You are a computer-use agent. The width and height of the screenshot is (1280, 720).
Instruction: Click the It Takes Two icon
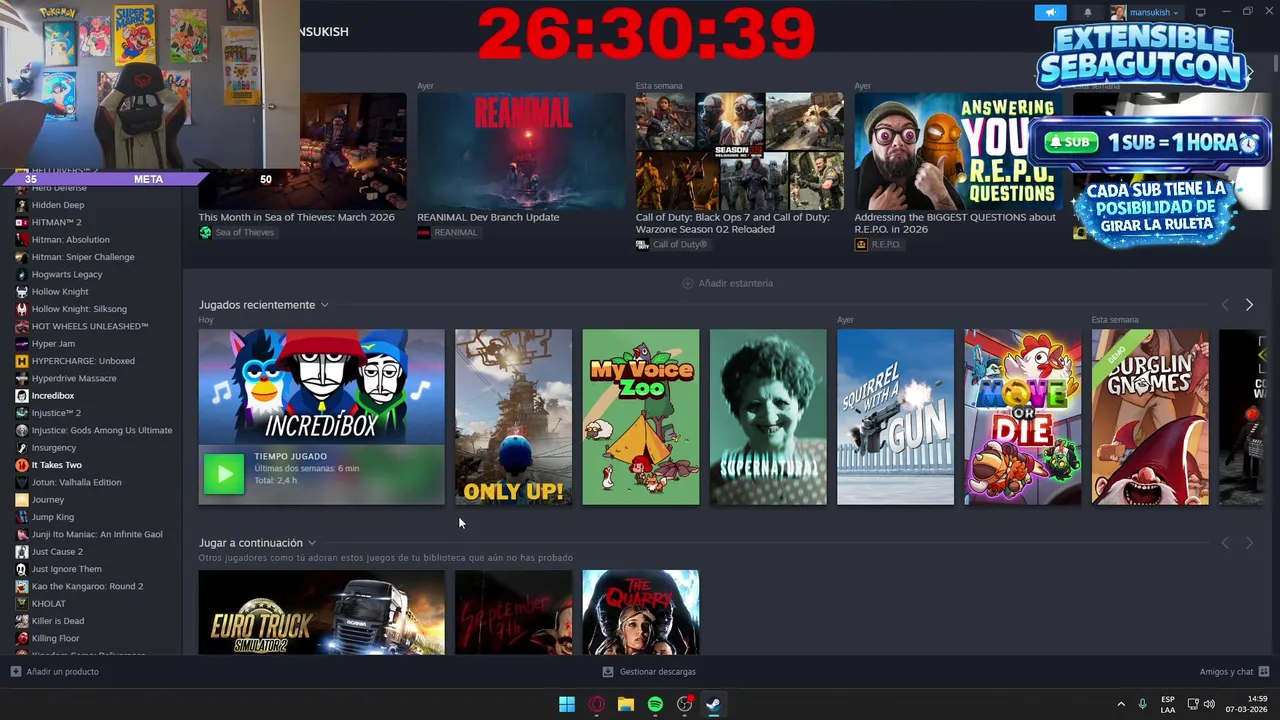coord(22,465)
